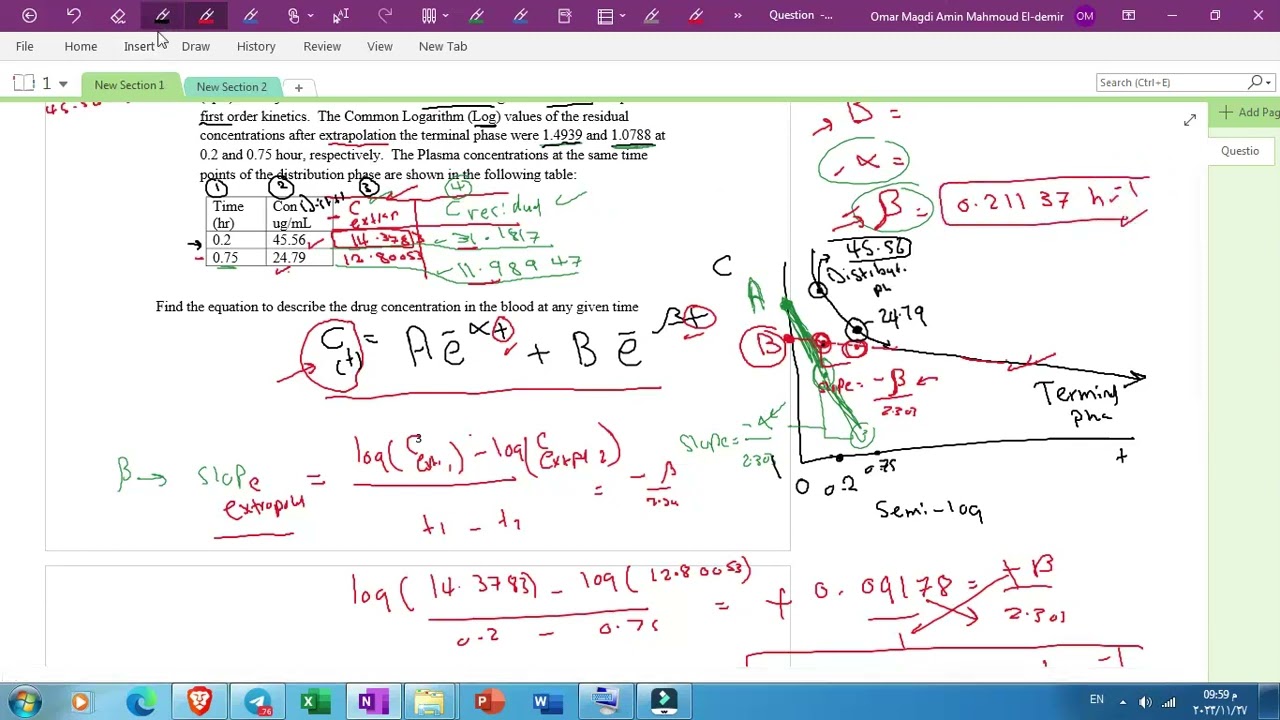Click the account name Omar Magdi Amin

(967, 16)
